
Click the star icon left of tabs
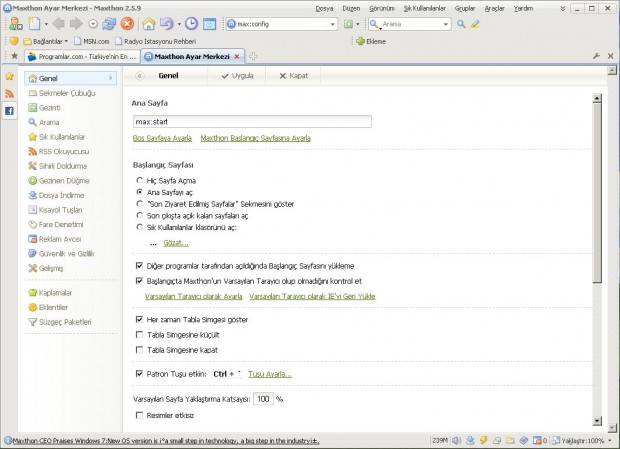pyautogui.click(x=15, y=56)
